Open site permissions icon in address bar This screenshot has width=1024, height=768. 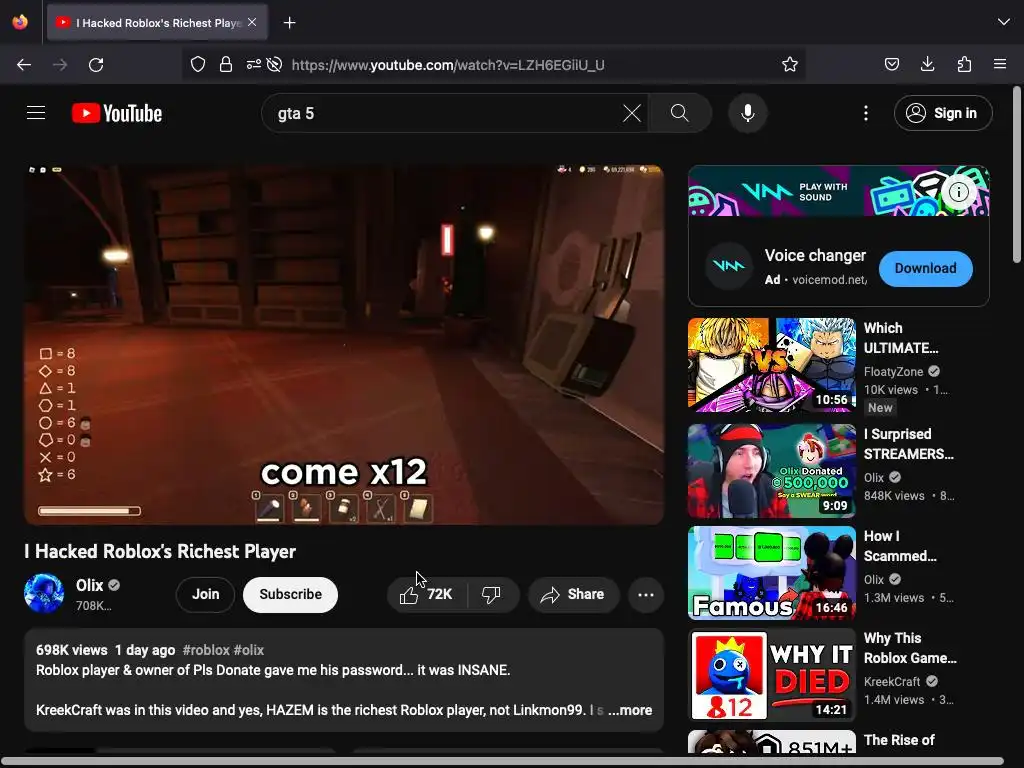tap(253, 64)
